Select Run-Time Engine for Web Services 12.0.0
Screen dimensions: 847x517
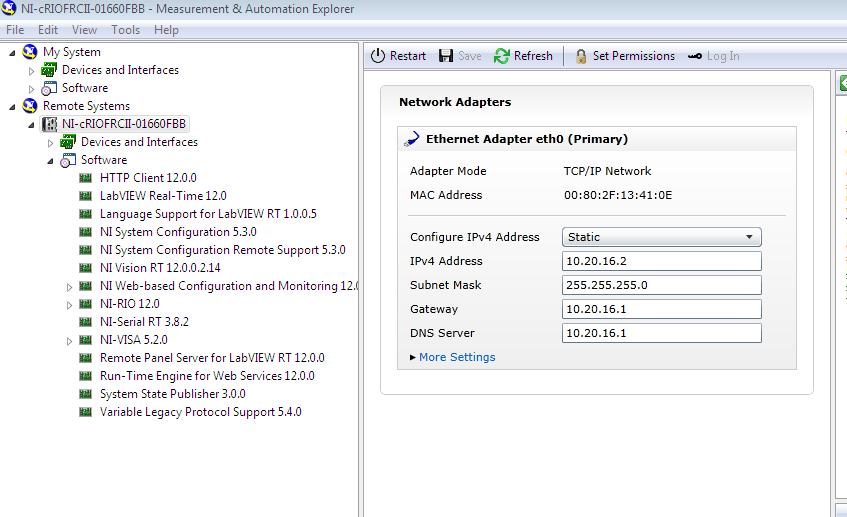(207, 375)
